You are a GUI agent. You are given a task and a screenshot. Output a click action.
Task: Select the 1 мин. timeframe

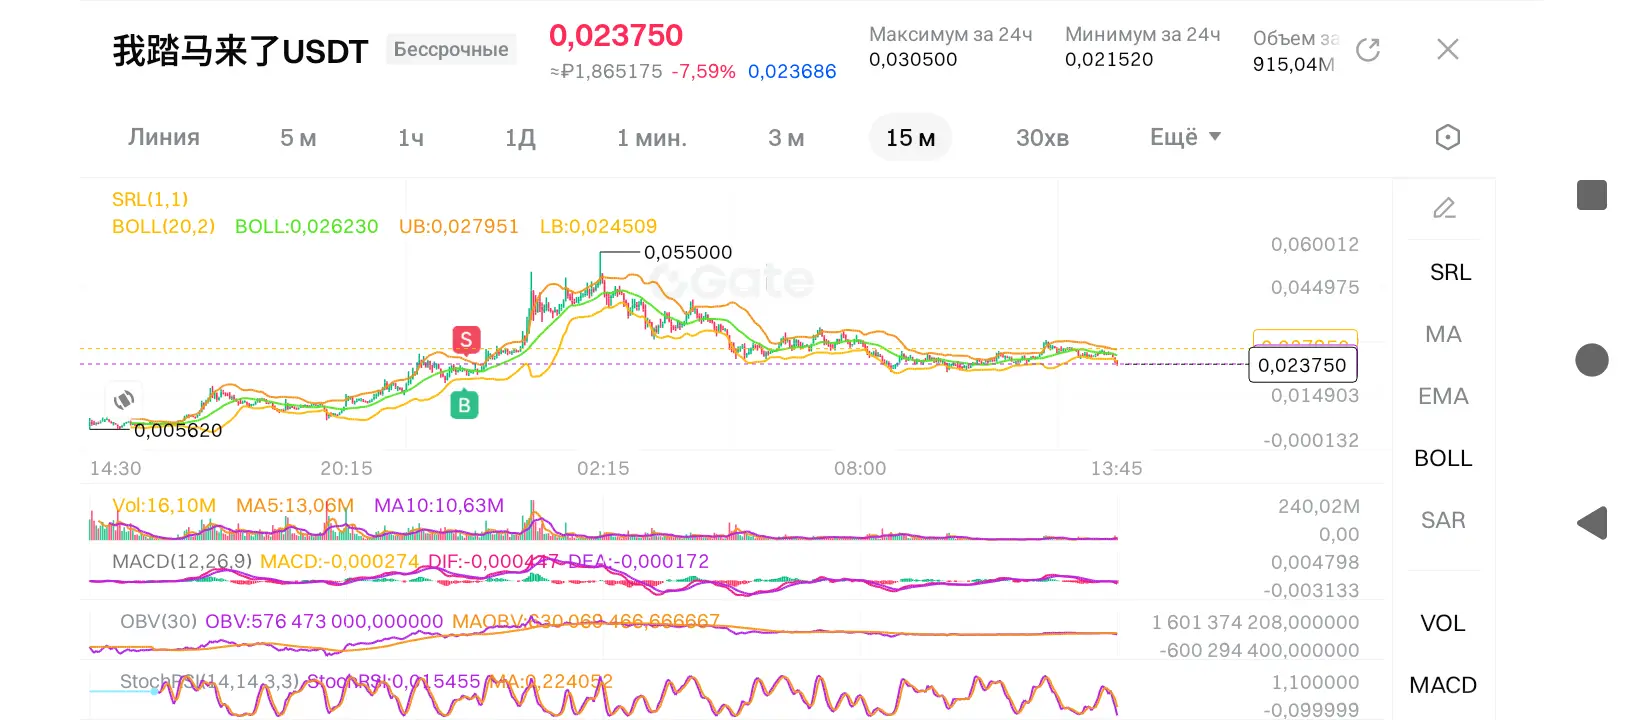652,138
